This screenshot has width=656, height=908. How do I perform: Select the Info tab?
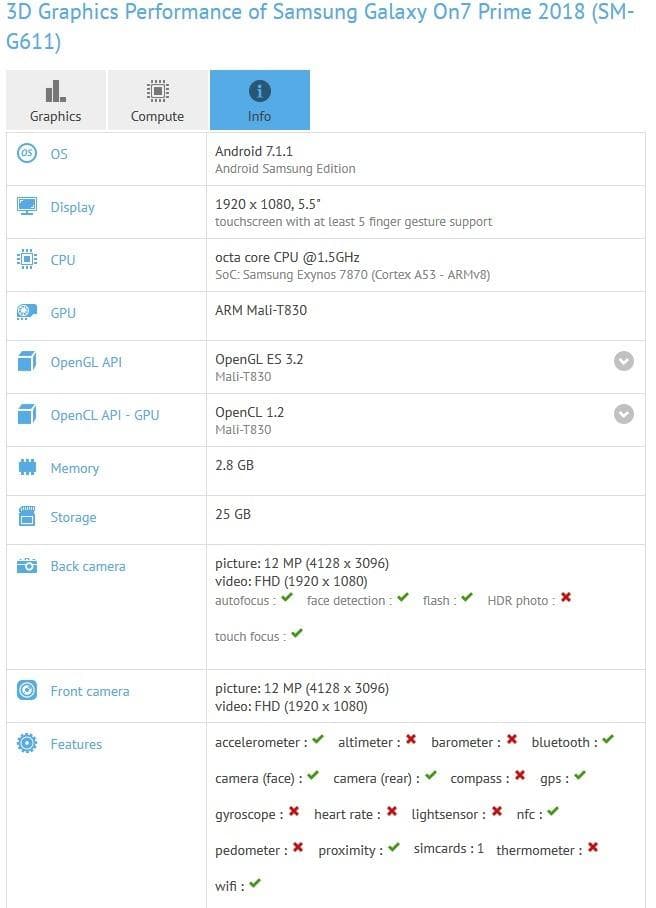click(259, 100)
